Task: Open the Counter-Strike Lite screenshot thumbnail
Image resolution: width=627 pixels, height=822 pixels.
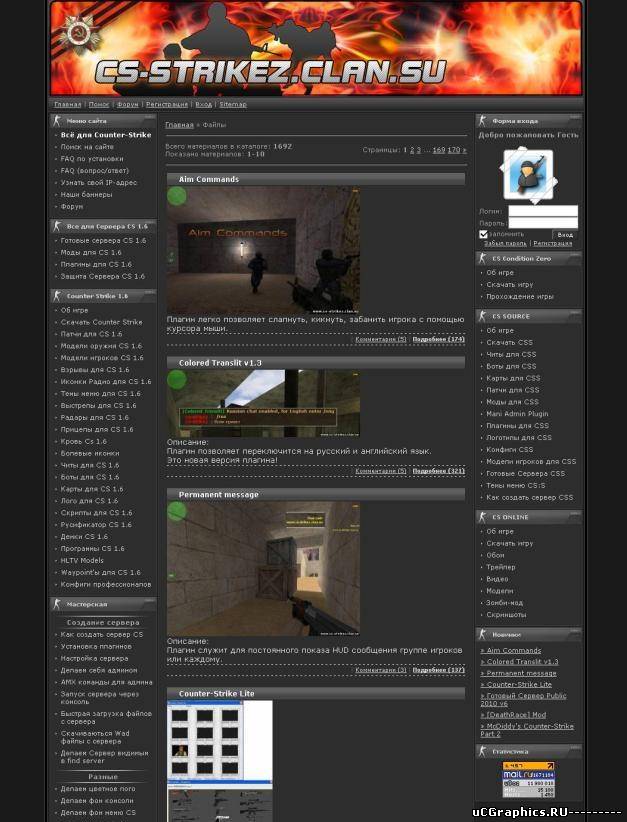Action: click(220, 761)
